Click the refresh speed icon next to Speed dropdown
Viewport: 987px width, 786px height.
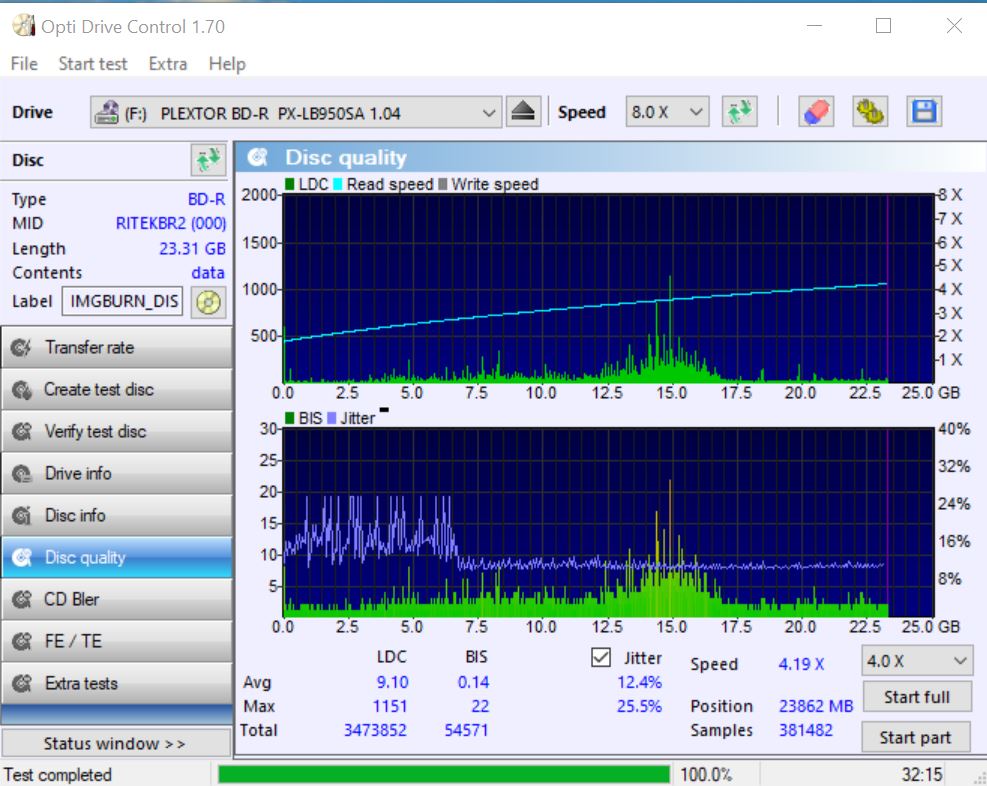click(x=740, y=112)
